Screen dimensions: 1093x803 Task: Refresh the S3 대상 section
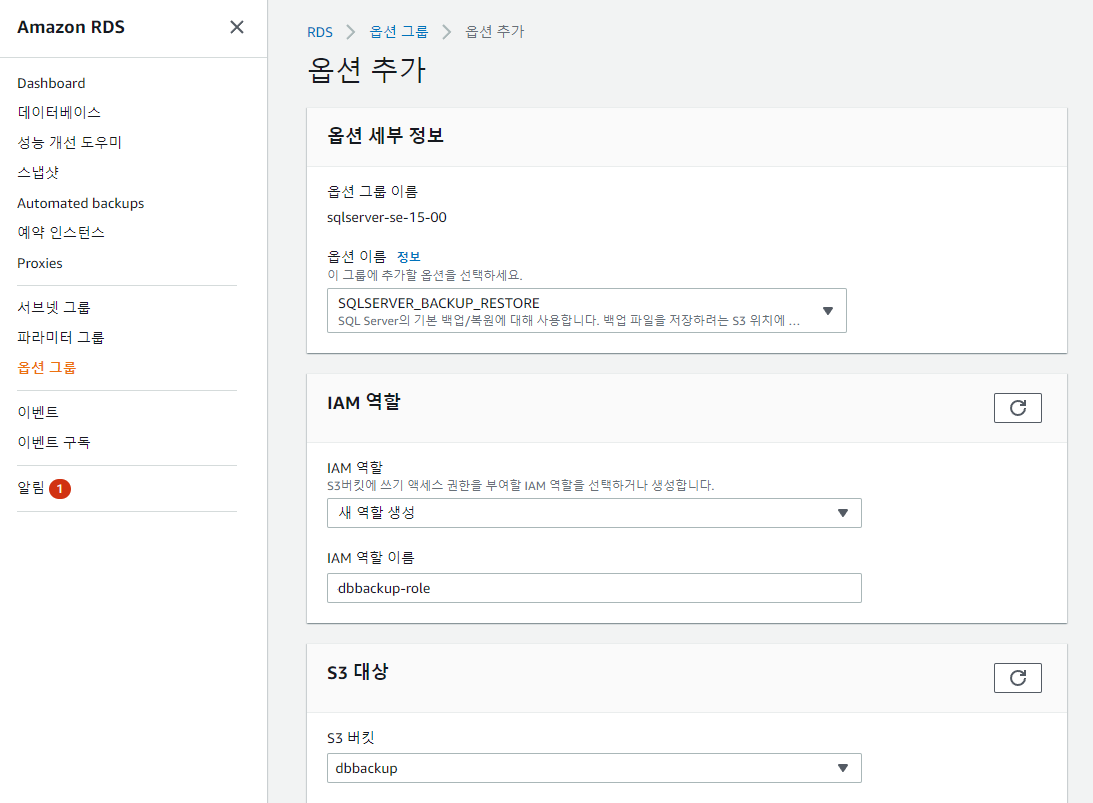click(x=1018, y=678)
